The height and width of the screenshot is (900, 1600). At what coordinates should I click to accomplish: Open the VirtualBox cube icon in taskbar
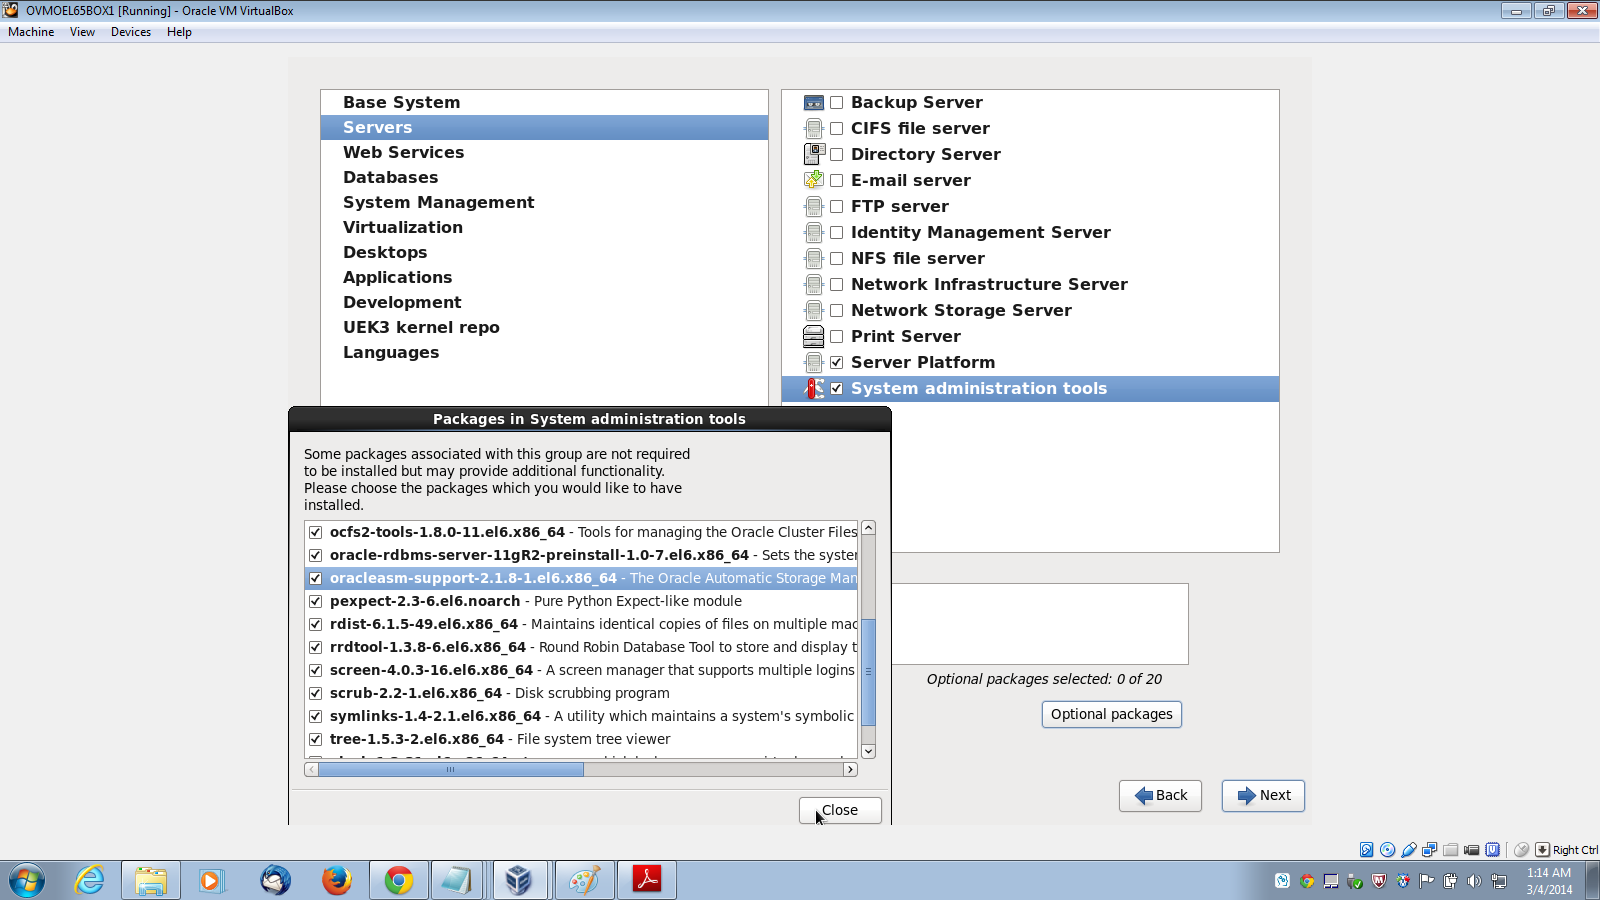518,880
